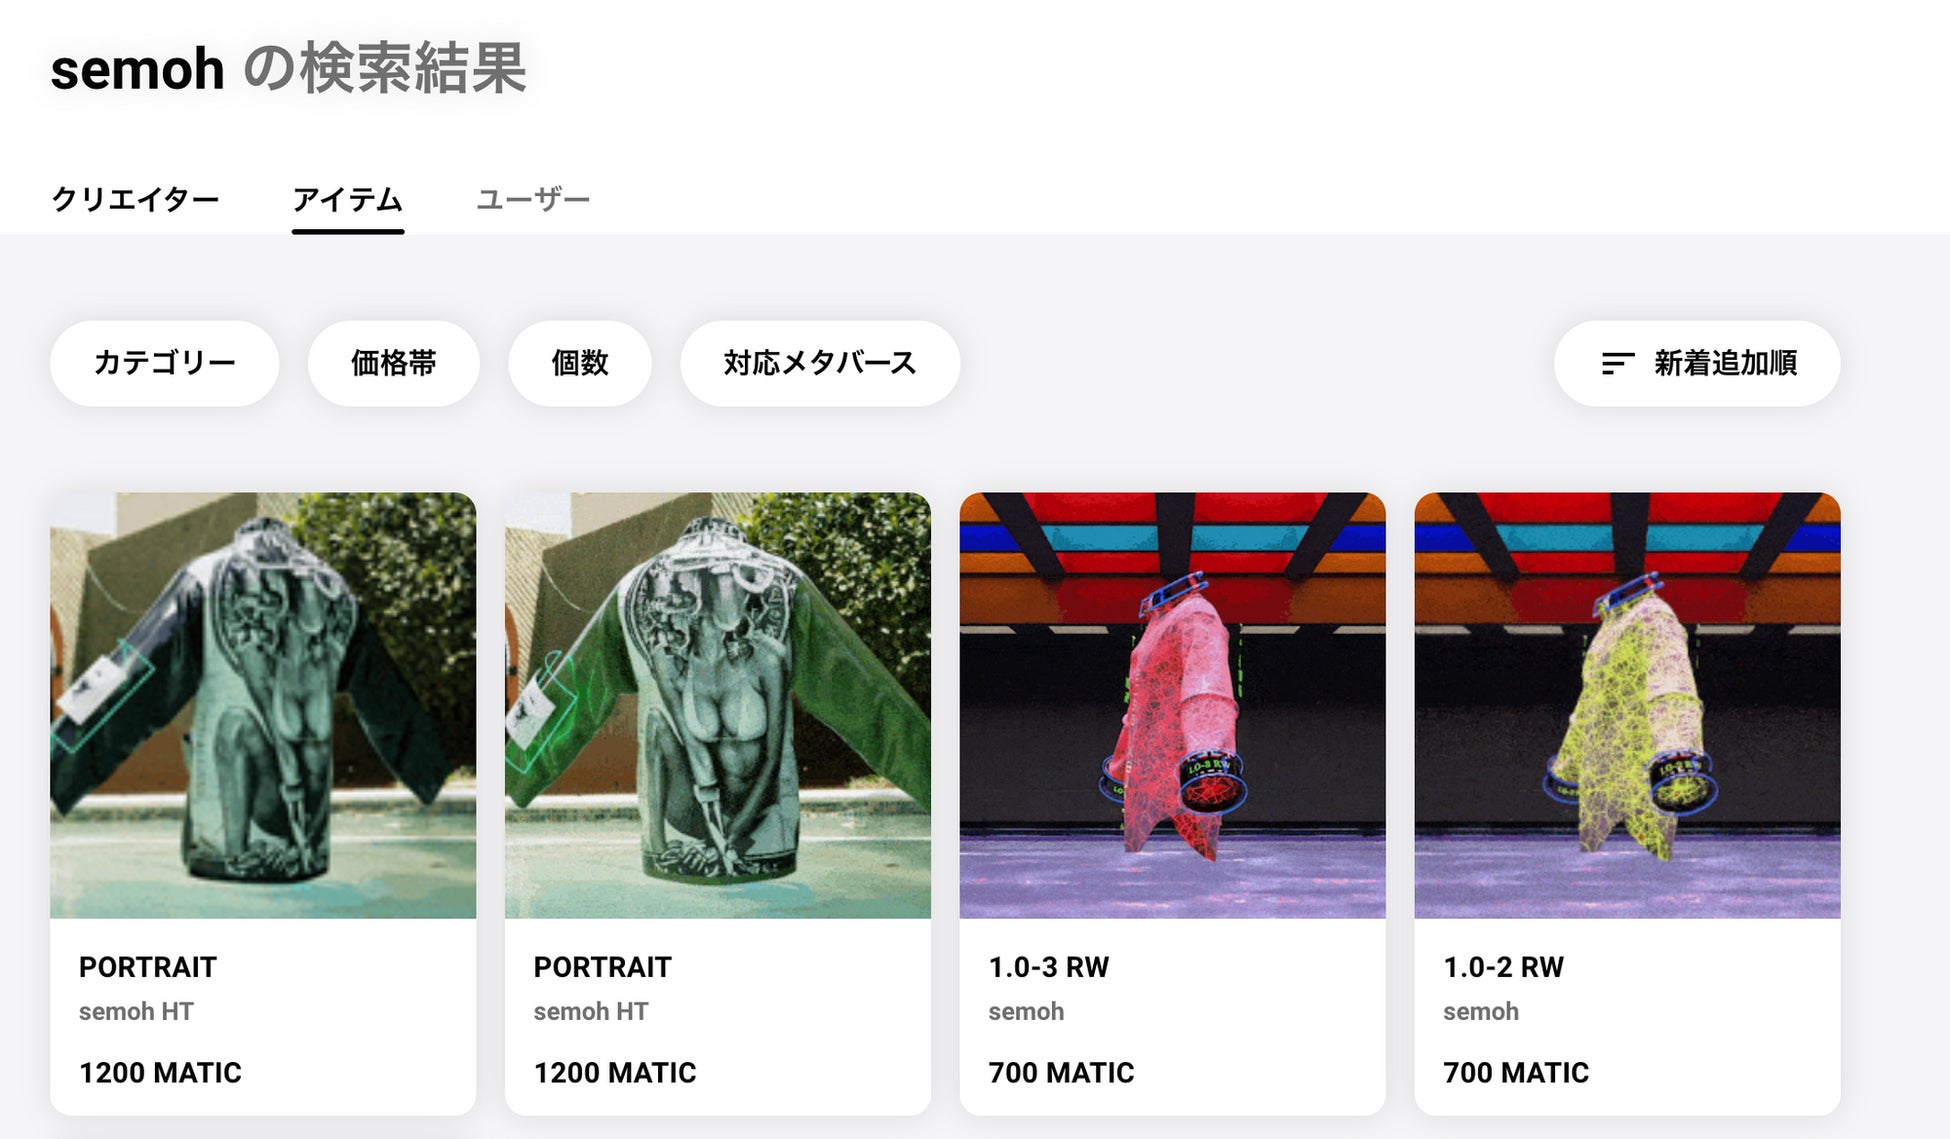The height and width of the screenshot is (1139, 1950).
Task: Open the 新着追加順 sort order dropdown
Action: point(1697,363)
